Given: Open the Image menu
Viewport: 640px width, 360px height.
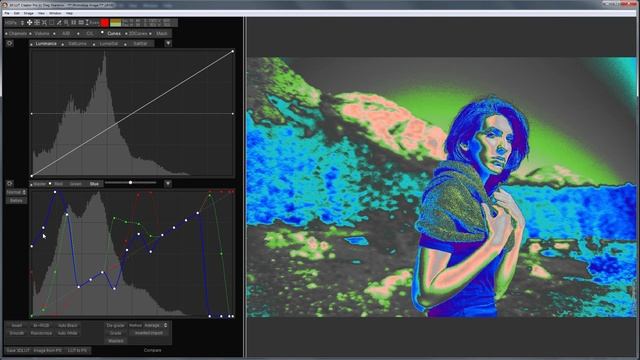Looking at the screenshot, I should click(29, 13).
